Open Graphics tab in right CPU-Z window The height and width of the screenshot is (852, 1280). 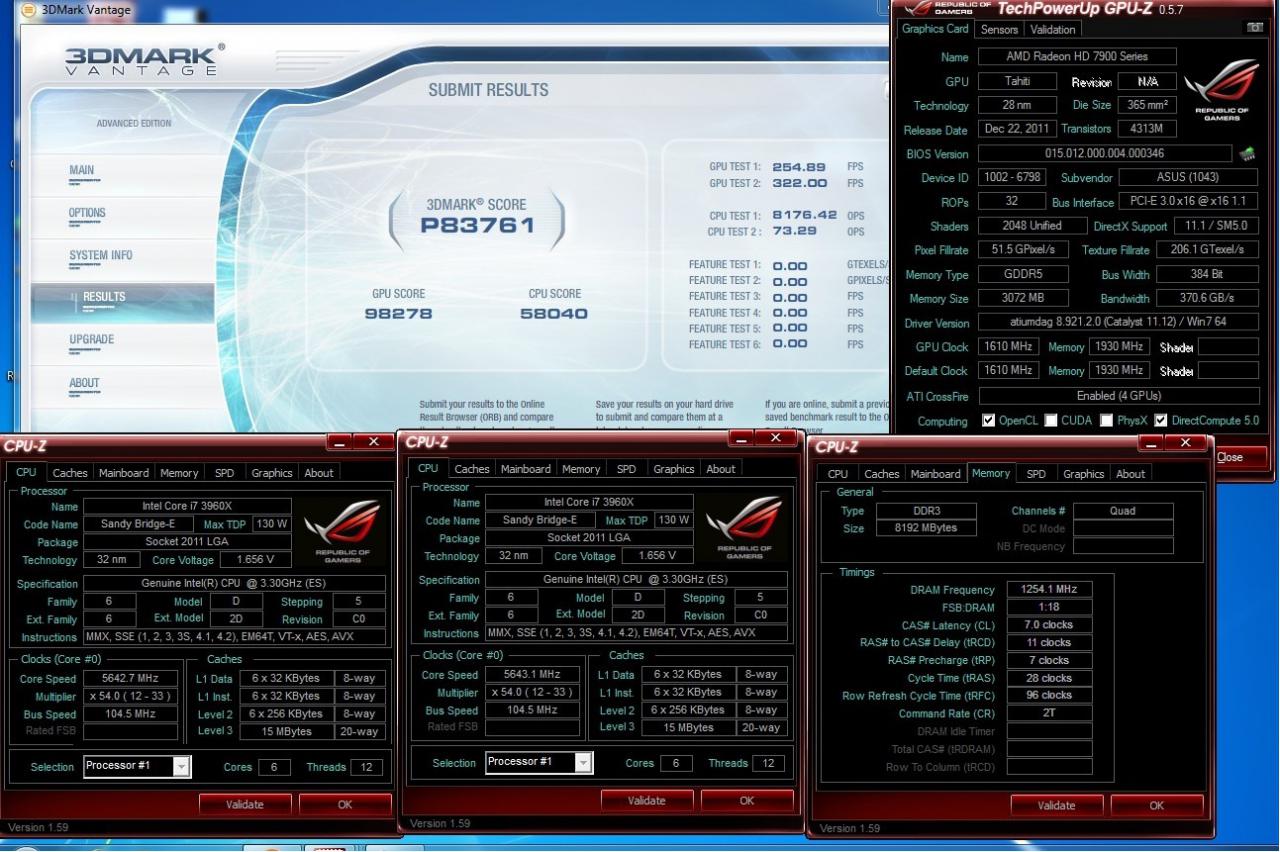[x=1084, y=474]
